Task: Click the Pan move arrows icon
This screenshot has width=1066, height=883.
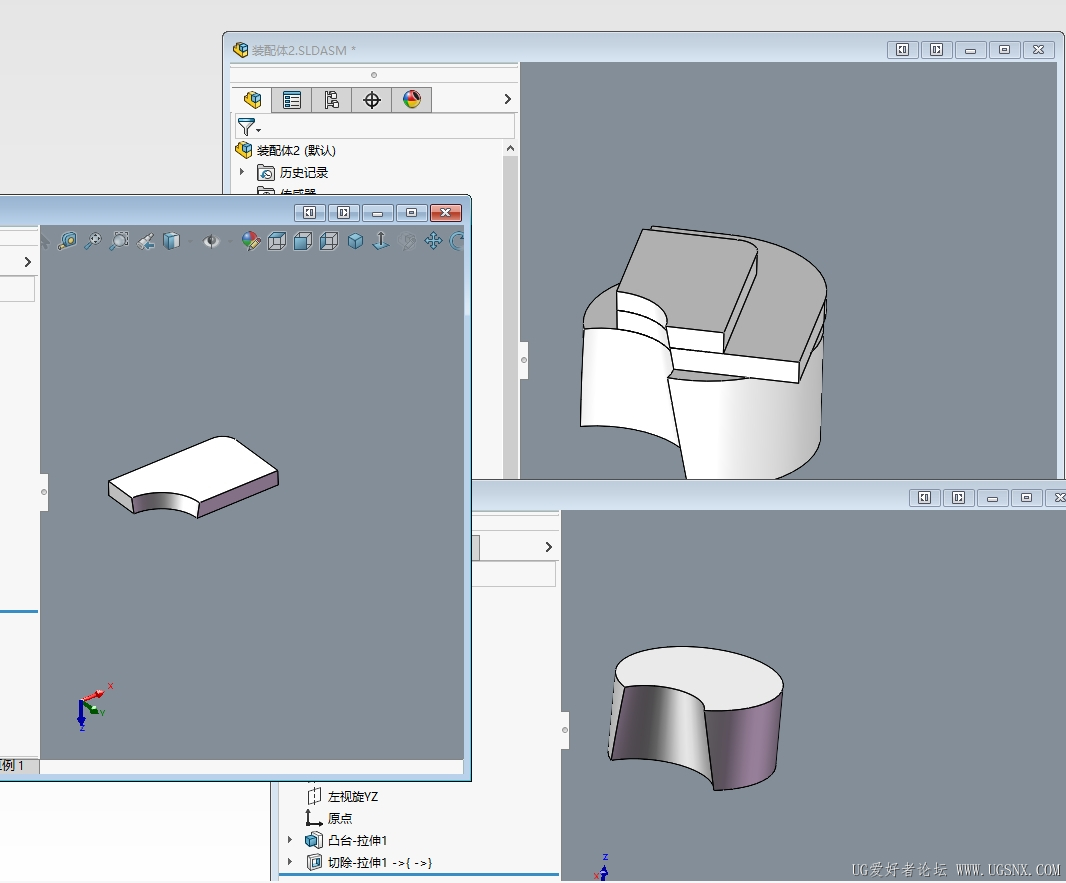Action: click(x=433, y=241)
